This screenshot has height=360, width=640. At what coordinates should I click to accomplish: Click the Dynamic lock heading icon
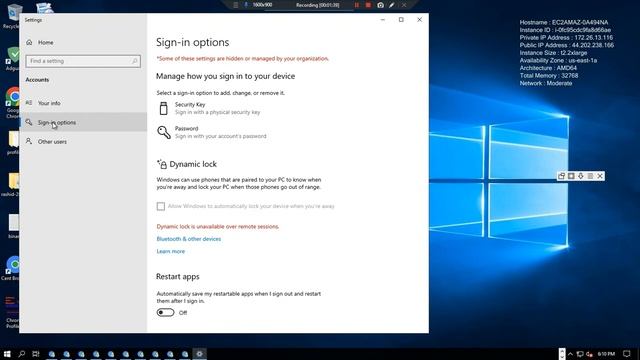[x=162, y=164]
